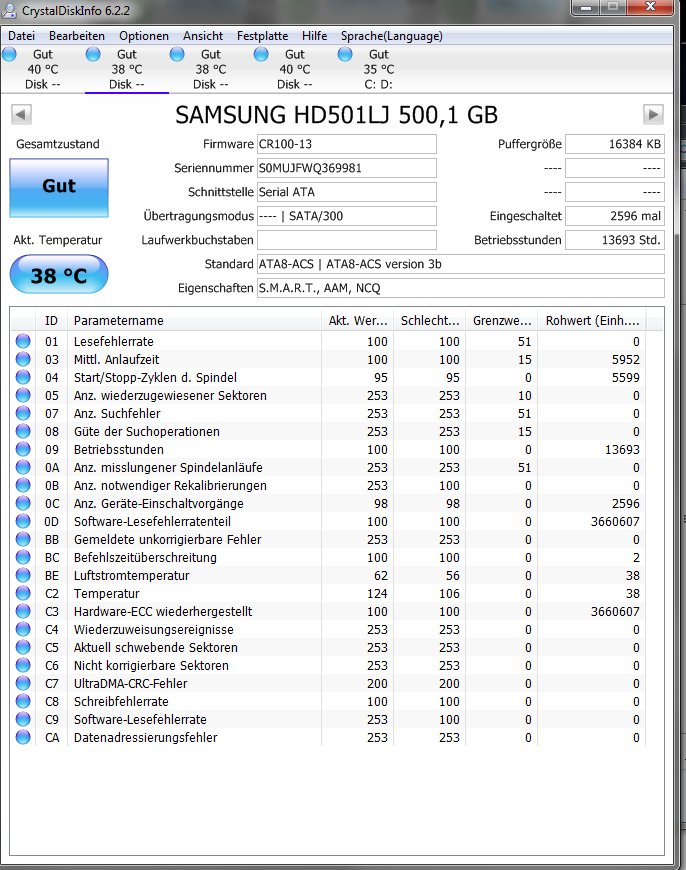
Task: Click the Grenzwe... column header
Action: click(502, 321)
